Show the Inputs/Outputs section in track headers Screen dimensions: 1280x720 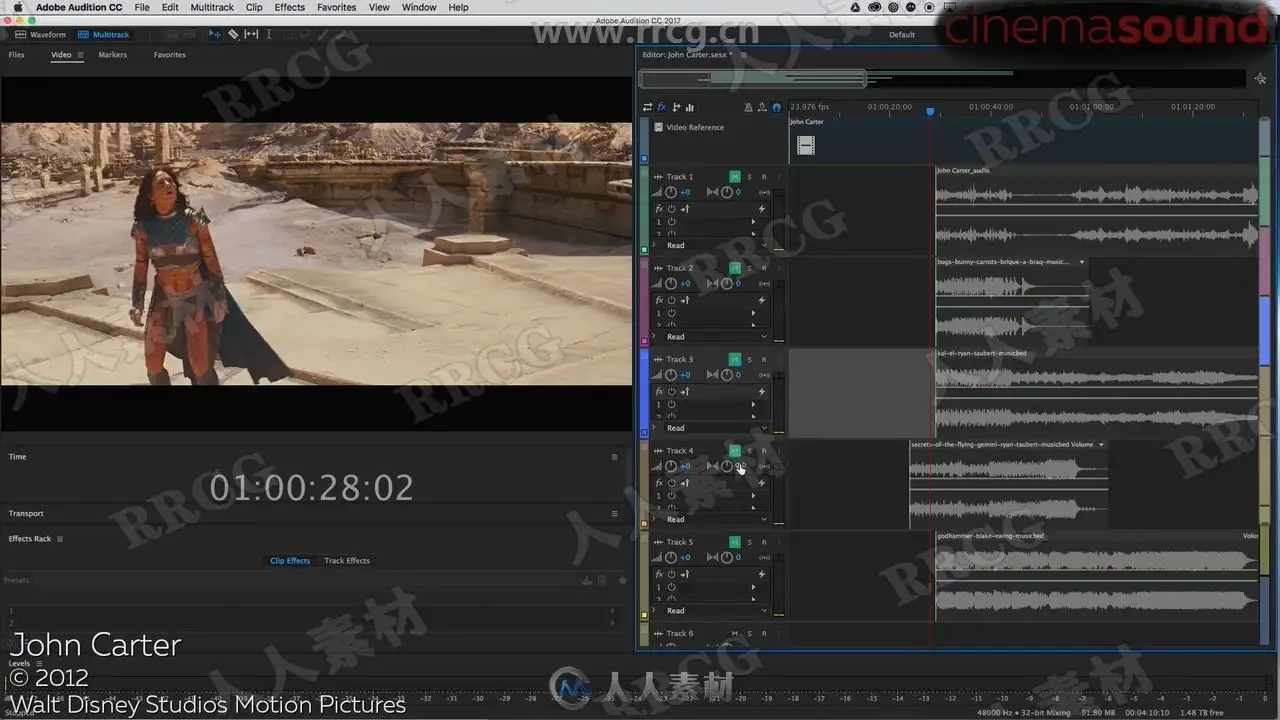tap(647, 107)
